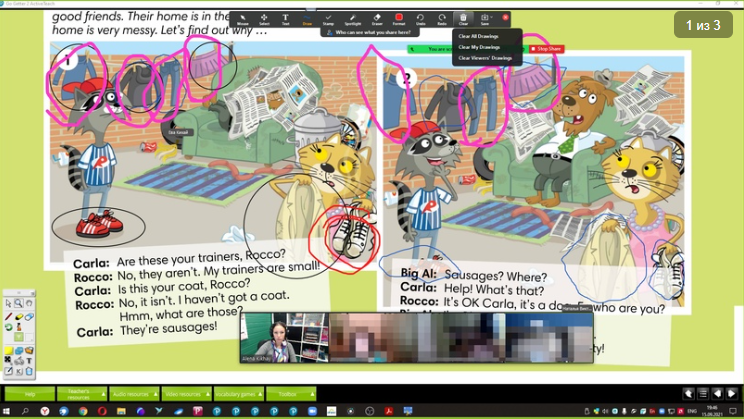Open the green dropdown box in palette
The width and height of the screenshot is (744, 419).
19,337
